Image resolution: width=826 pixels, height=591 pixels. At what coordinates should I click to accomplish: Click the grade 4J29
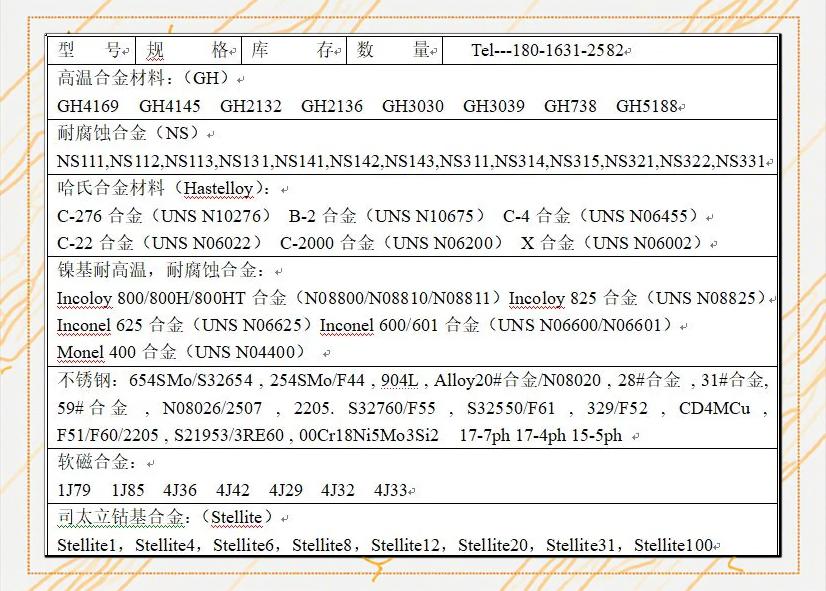286,490
